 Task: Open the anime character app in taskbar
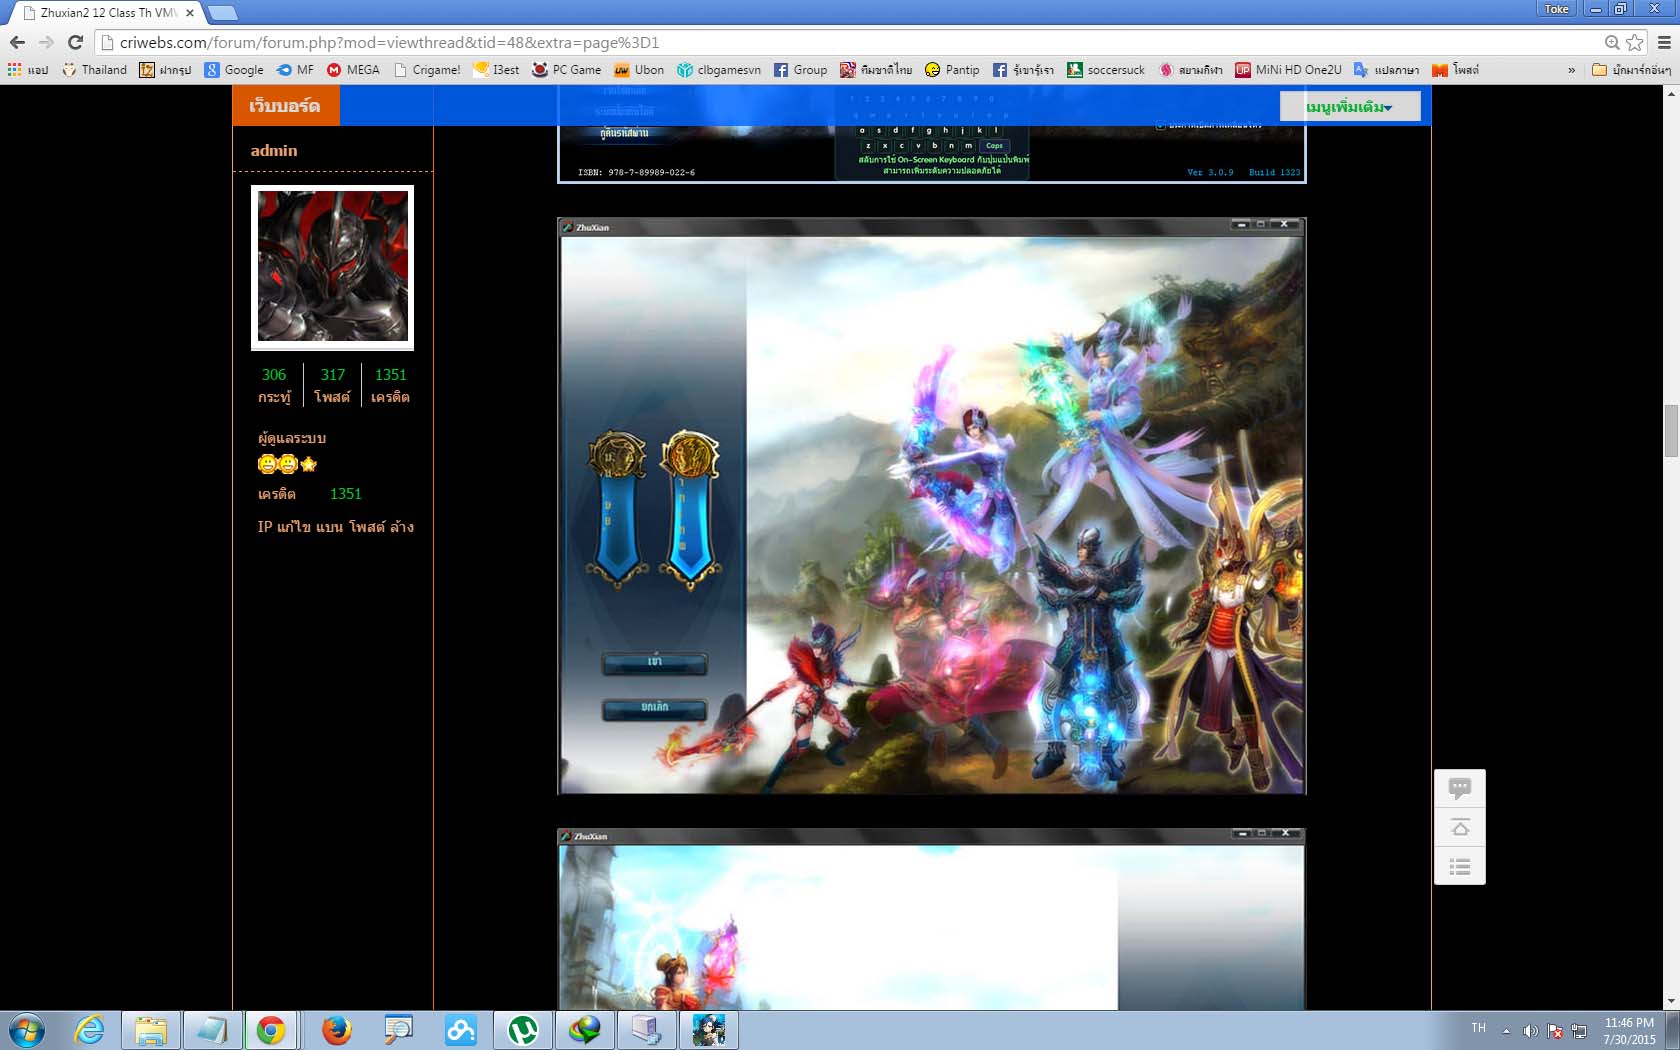(x=709, y=1030)
